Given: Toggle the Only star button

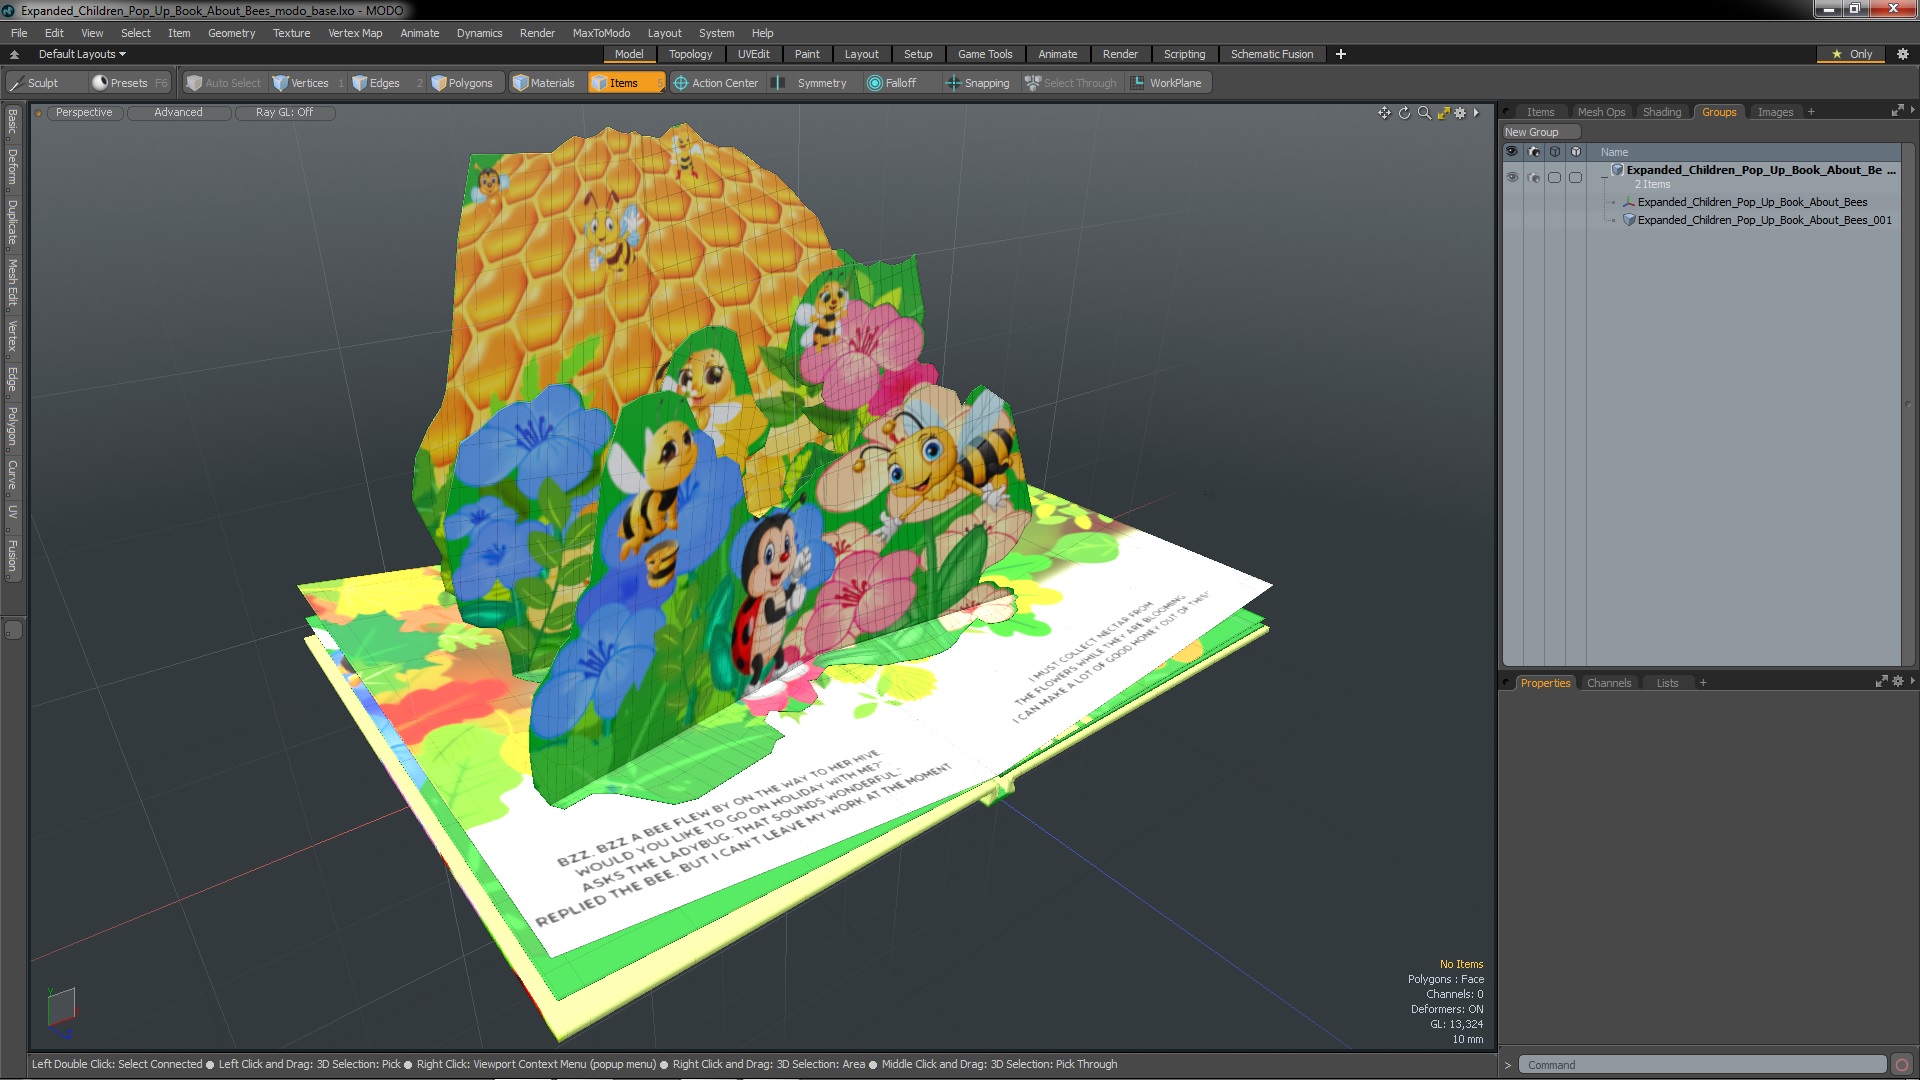Looking at the screenshot, I should [1852, 54].
